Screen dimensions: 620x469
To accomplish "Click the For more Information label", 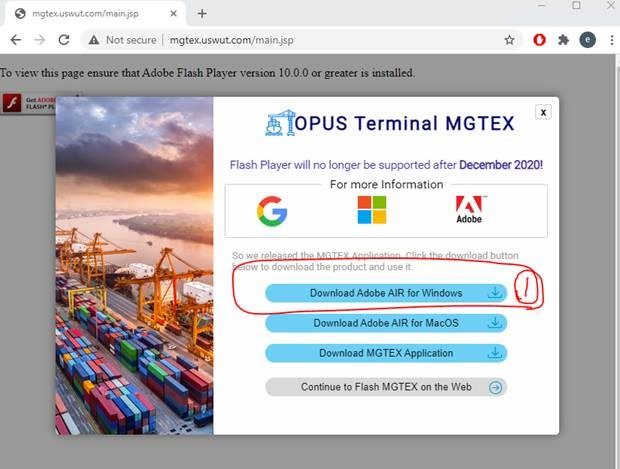I will 386,184.
